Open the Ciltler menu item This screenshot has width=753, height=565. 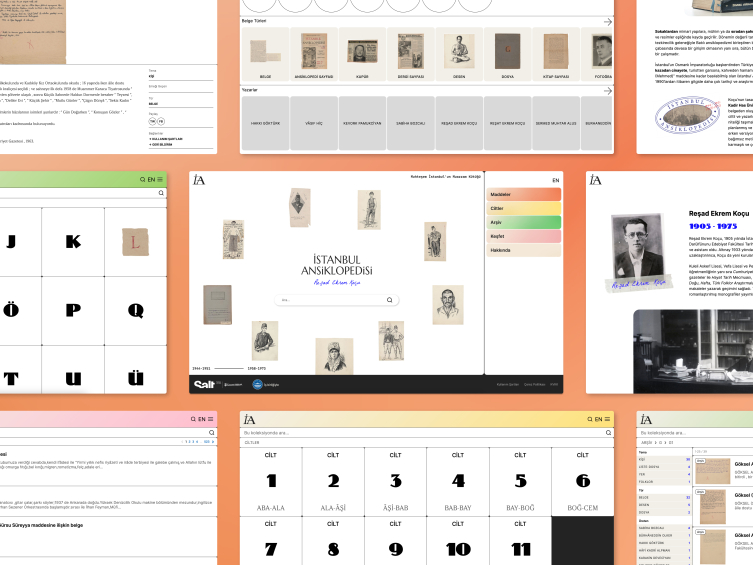[523, 208]
